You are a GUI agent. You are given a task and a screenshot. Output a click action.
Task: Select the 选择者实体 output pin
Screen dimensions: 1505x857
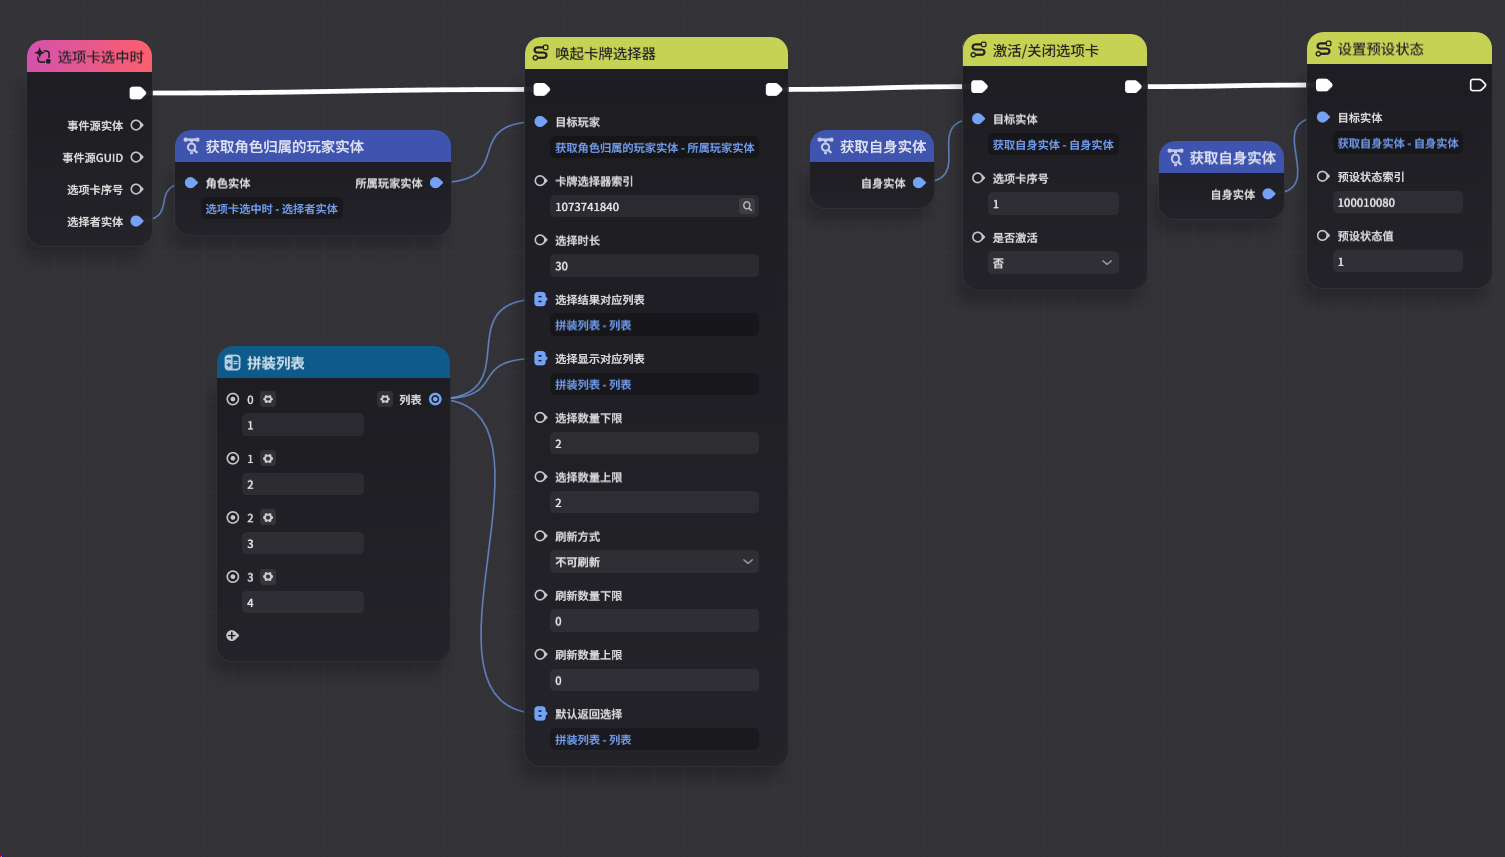click(x=137, y=221)
